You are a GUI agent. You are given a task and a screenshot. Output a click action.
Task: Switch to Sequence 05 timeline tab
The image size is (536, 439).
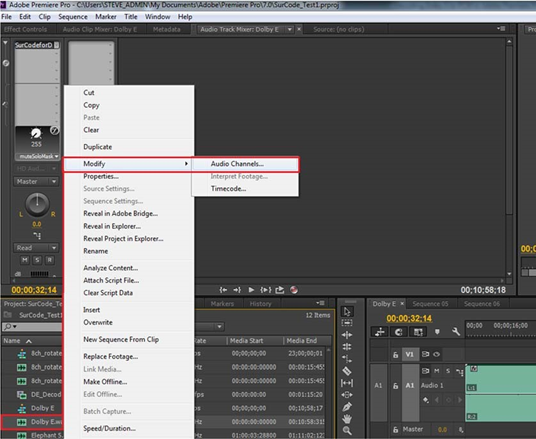coord(430,304)
